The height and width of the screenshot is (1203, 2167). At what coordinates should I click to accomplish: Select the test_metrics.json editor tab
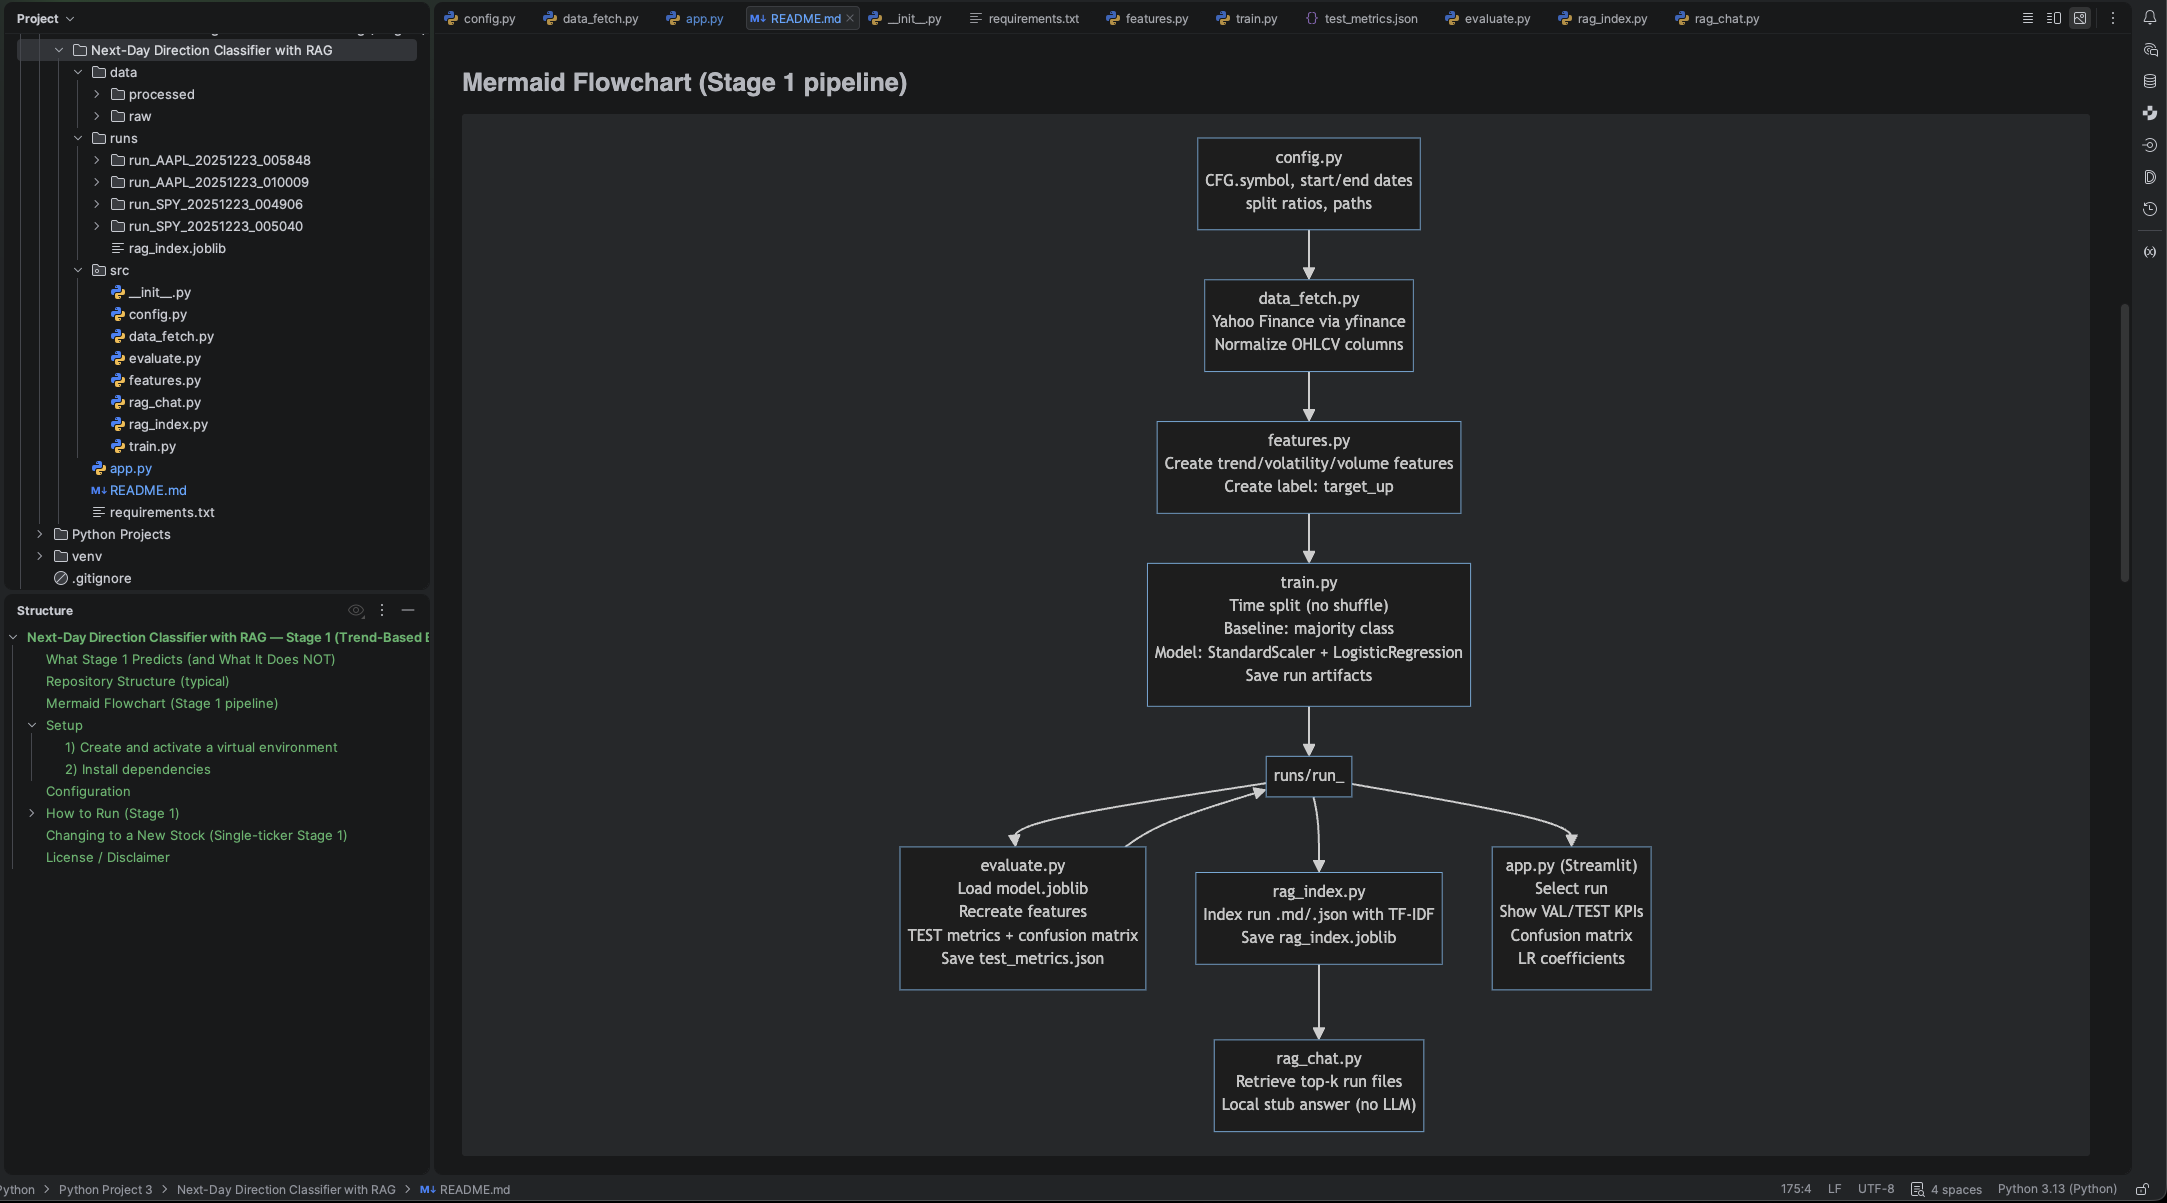tap(1370, 18)
